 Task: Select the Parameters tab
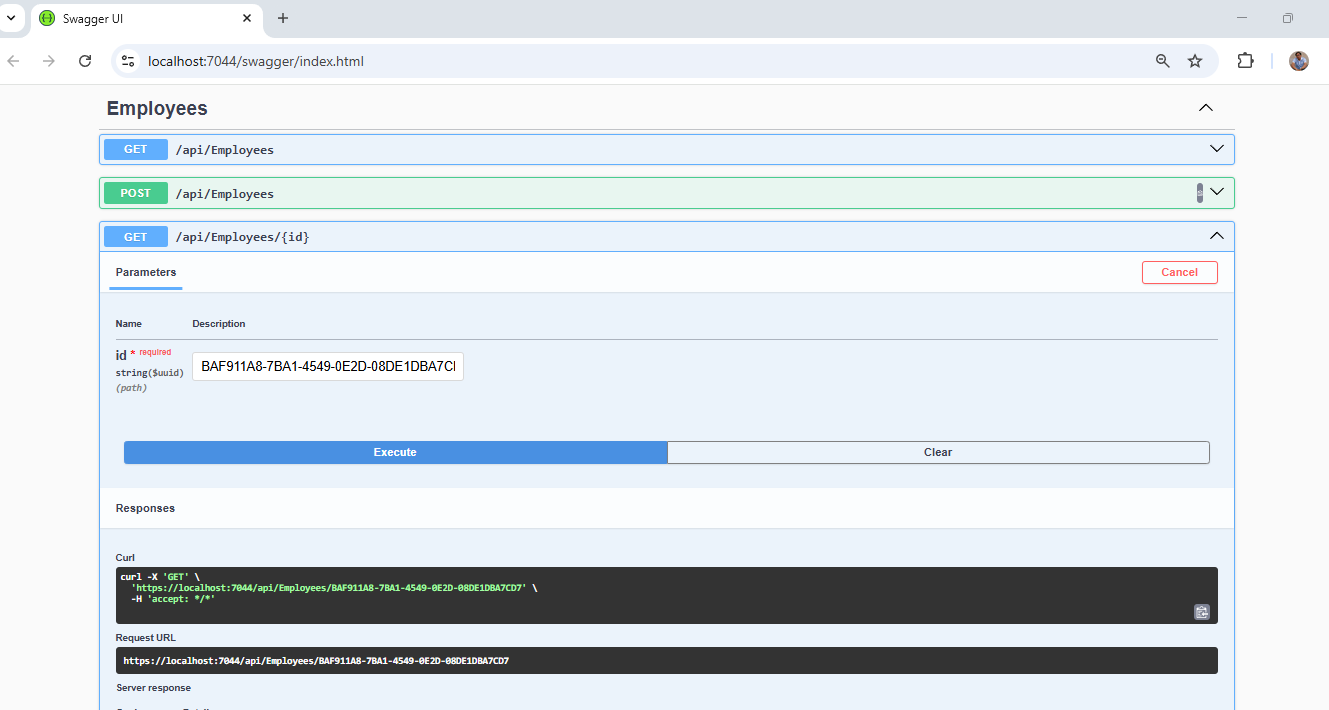146,272
